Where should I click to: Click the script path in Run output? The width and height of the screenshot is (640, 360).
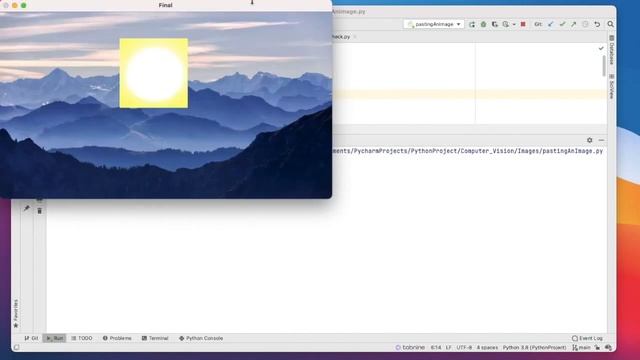468,151
